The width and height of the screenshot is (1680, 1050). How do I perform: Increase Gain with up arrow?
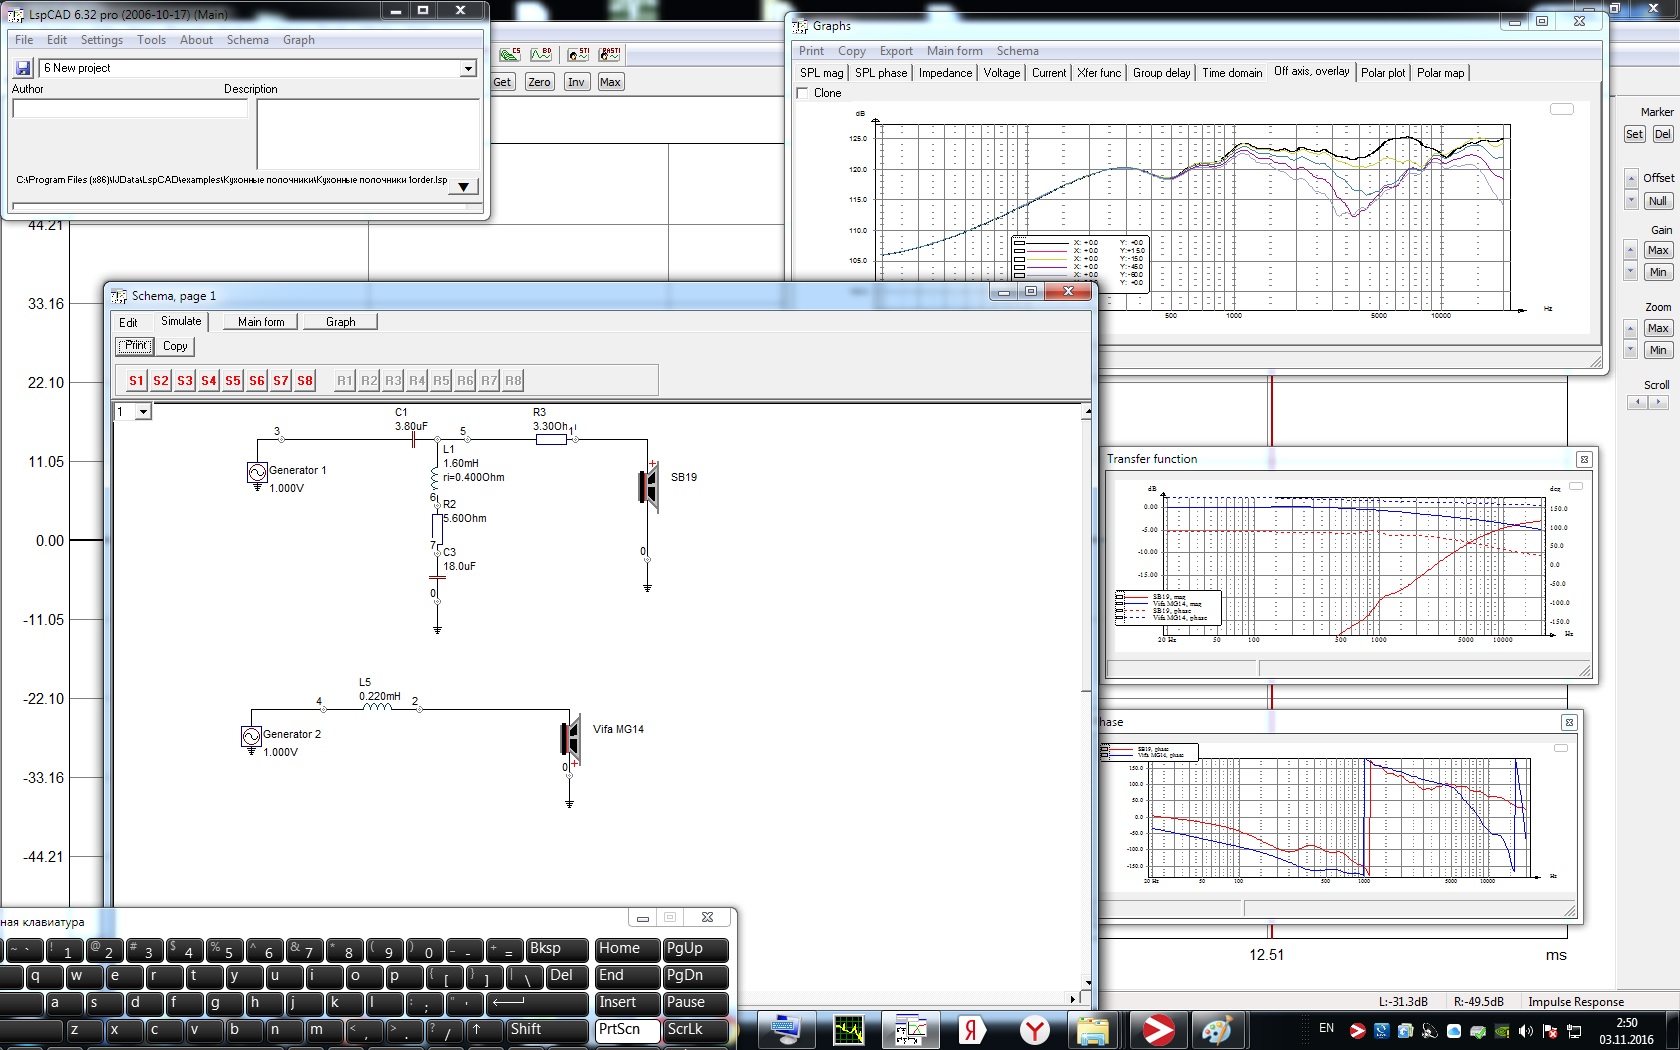point(1631,250)
